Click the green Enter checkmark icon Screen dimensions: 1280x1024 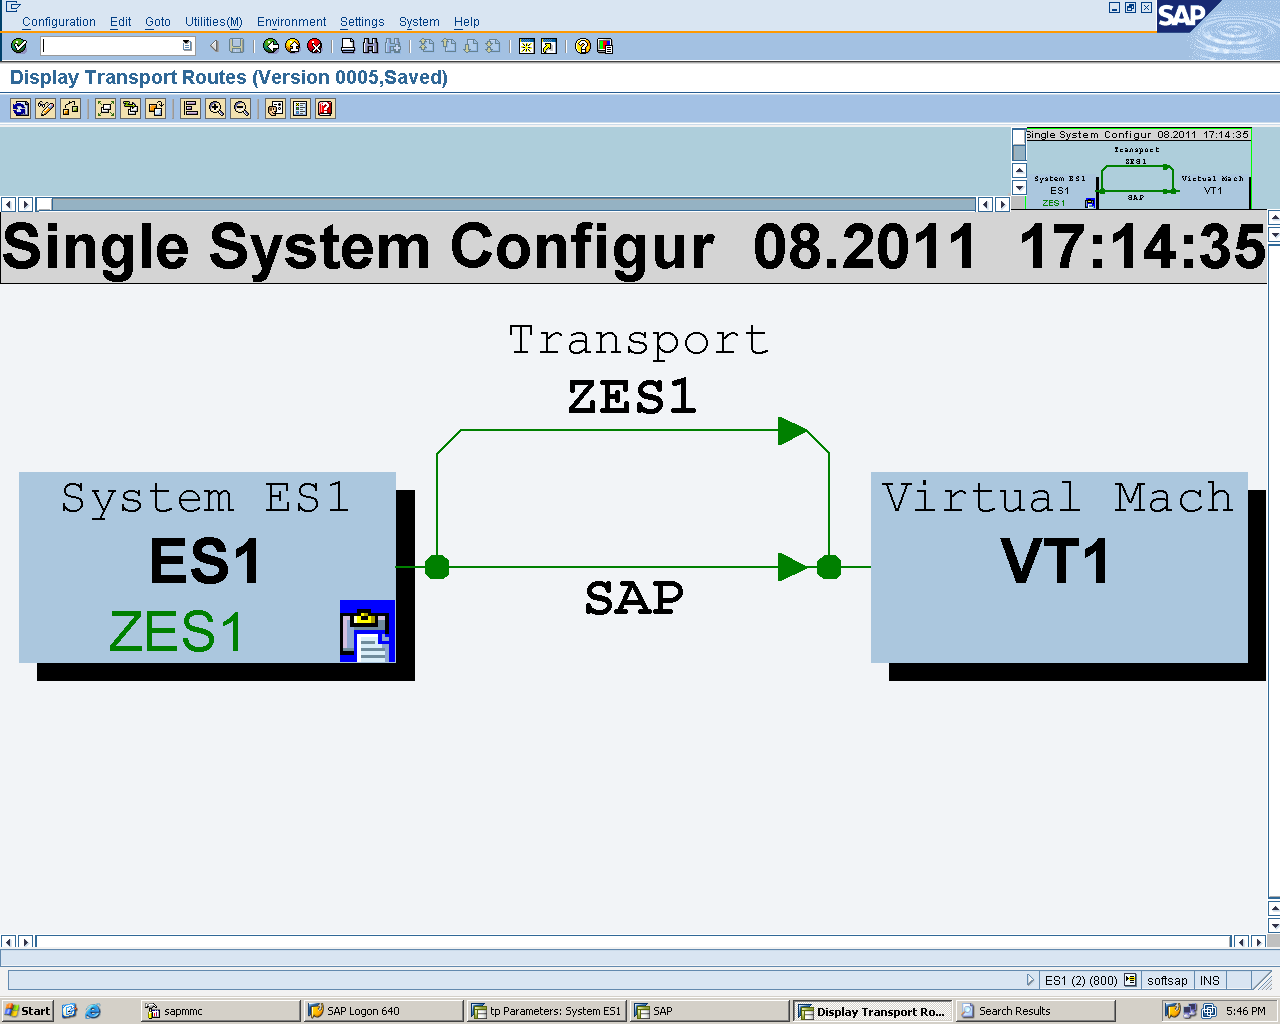pyautogui.click(x=19, y=46)
